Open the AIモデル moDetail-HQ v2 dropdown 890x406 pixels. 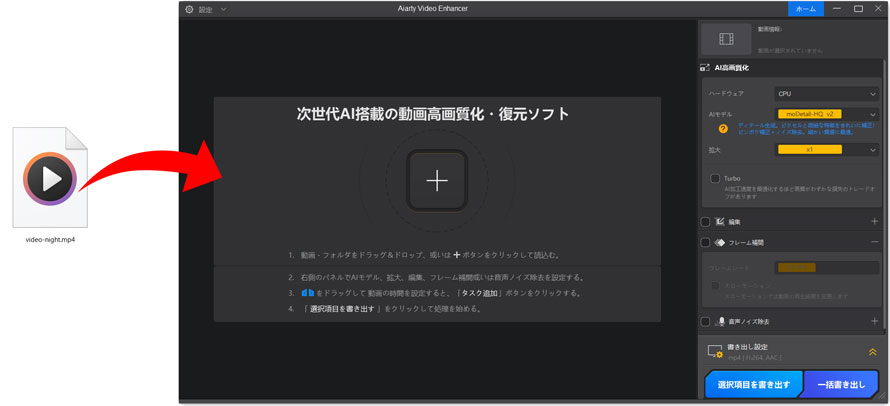point(826,114)
